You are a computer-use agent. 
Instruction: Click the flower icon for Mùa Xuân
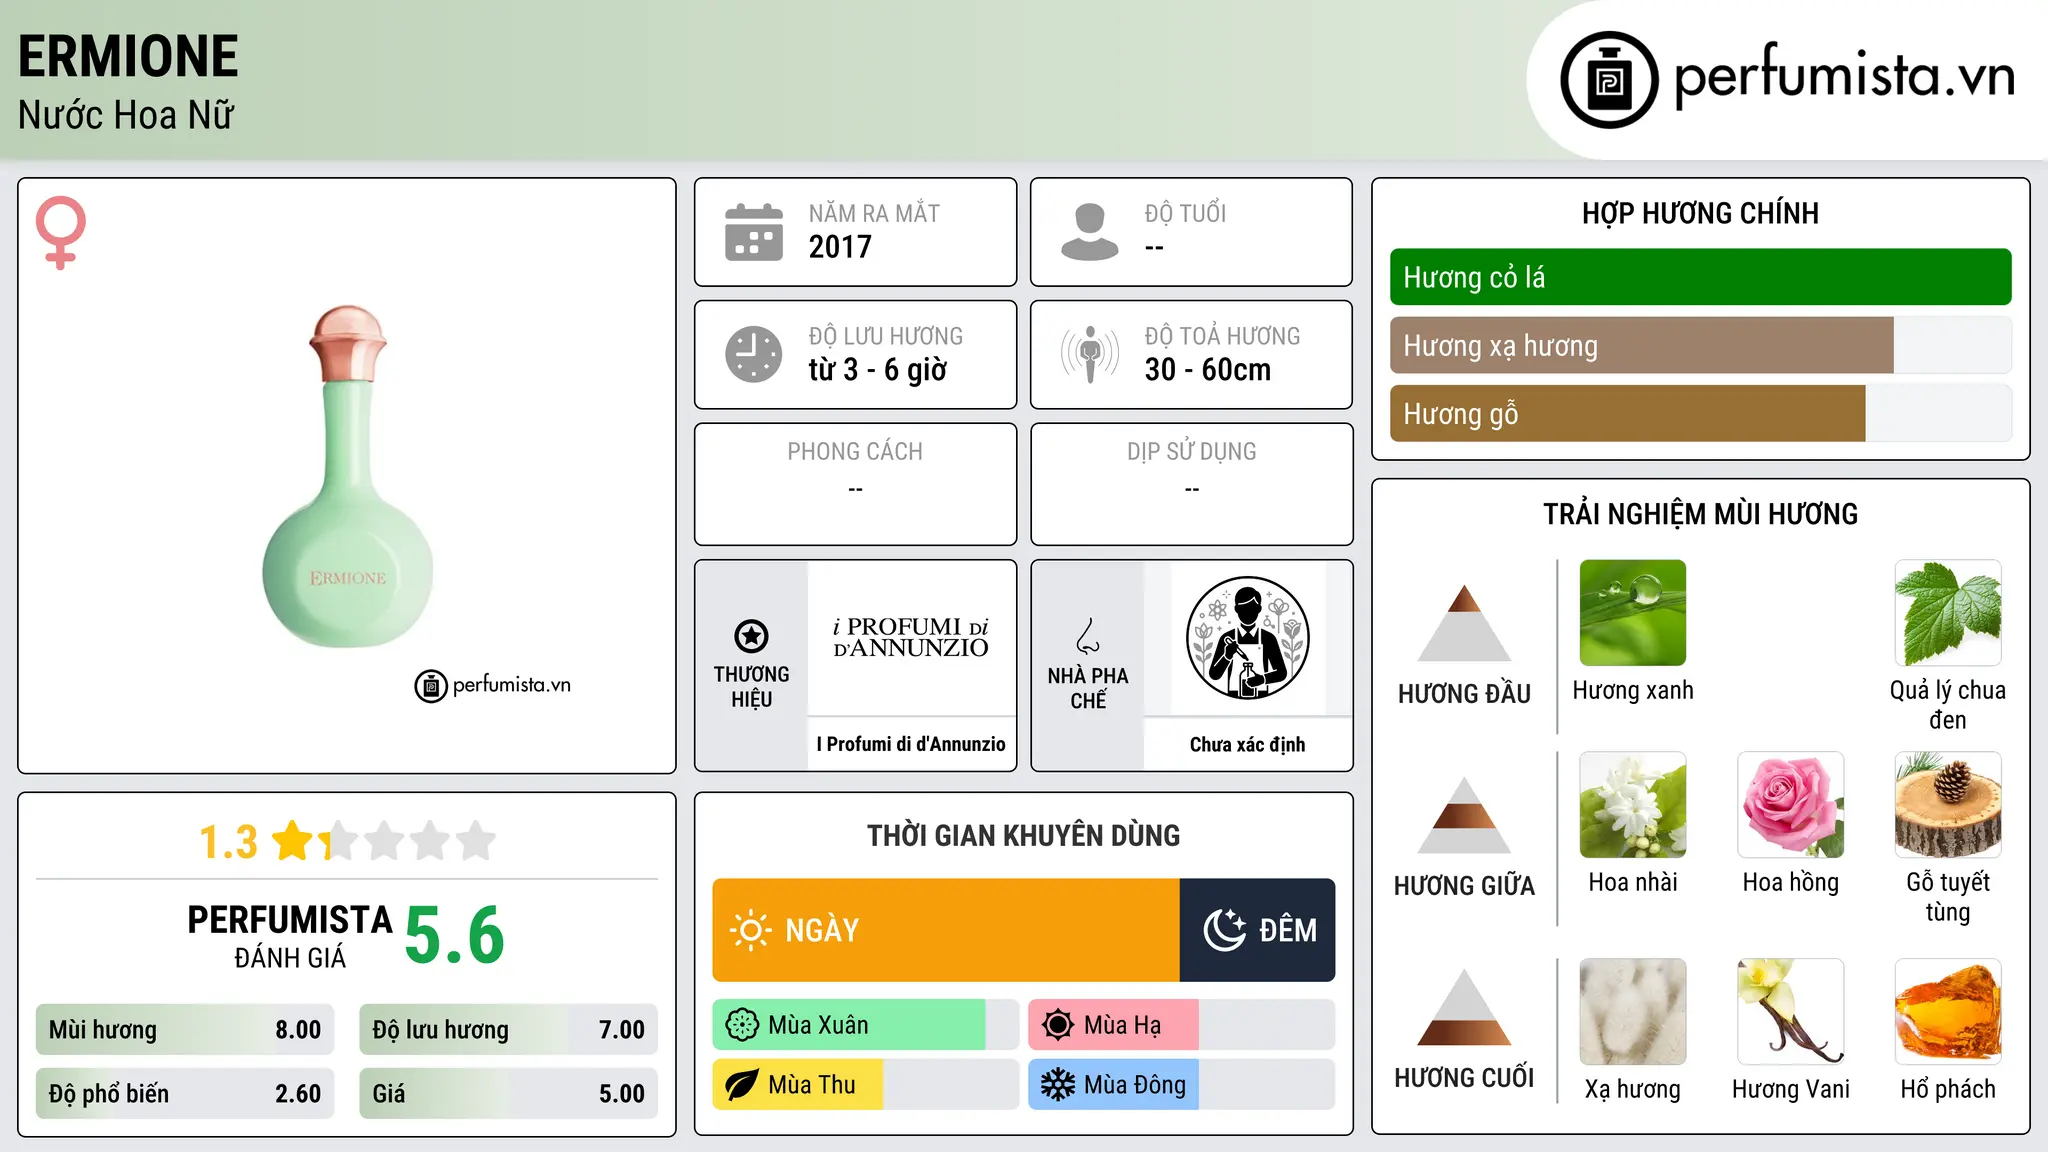tap(742, 1025)
